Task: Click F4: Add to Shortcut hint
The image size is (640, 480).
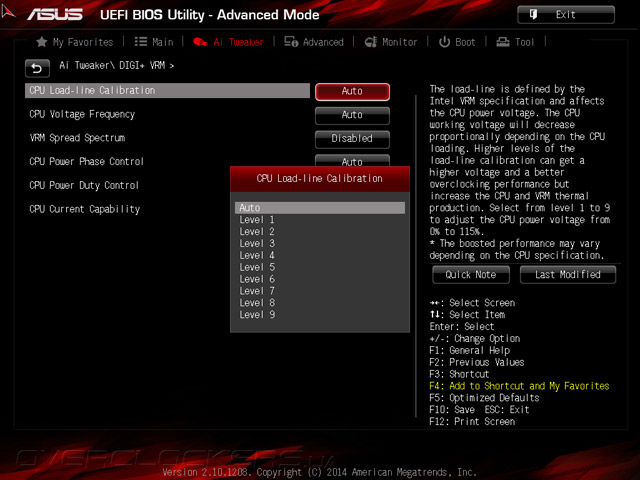Action: tap(519, 386)
